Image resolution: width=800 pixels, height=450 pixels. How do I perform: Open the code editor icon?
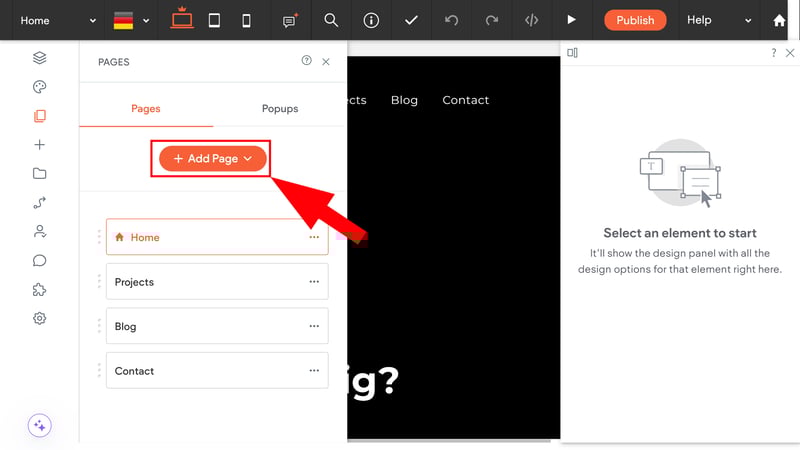pos(532,20)
